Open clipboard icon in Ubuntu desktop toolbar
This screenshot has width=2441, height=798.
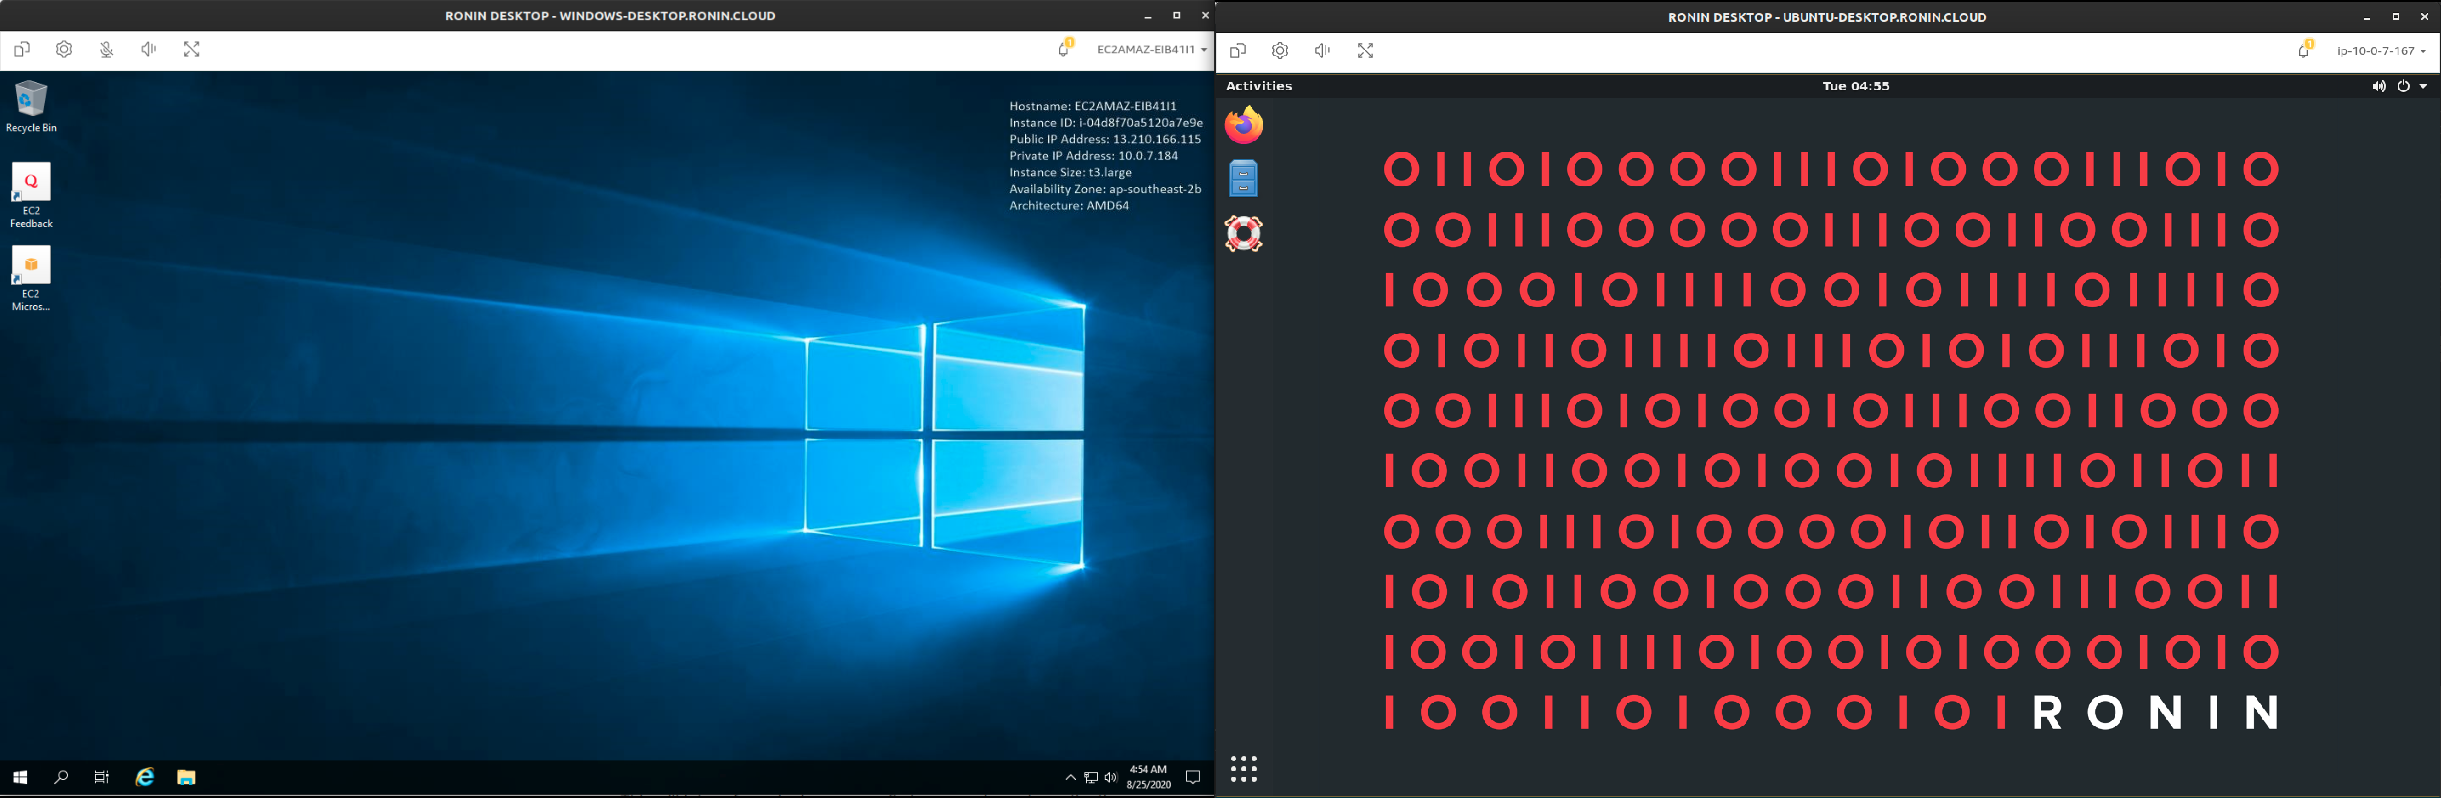1238,51
